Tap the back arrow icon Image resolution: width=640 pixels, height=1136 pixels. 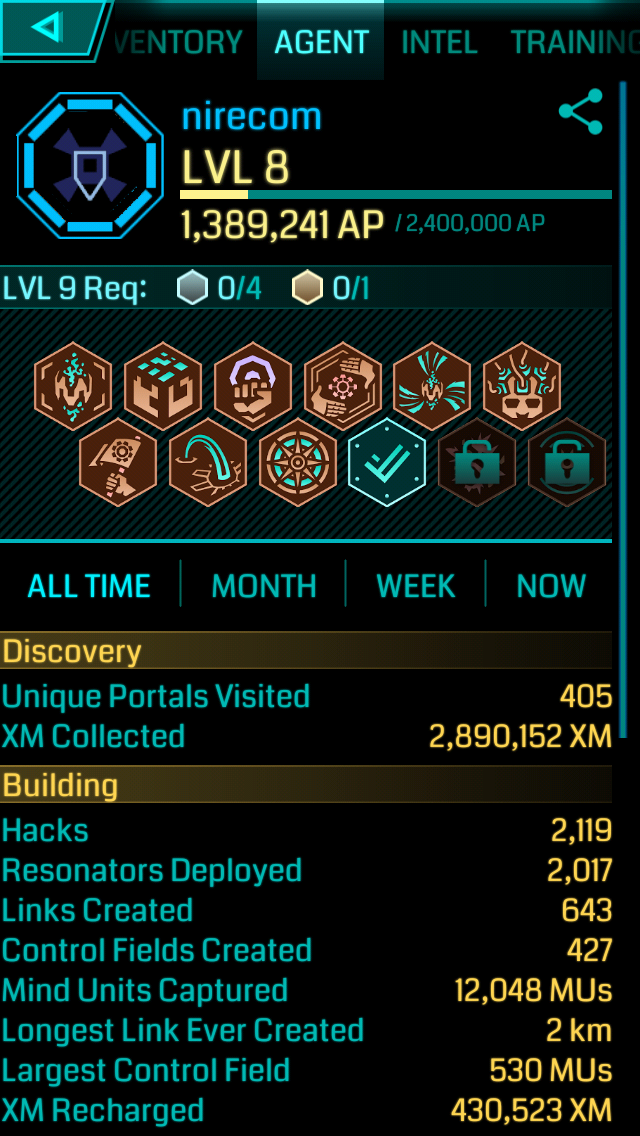click(47, 28)
